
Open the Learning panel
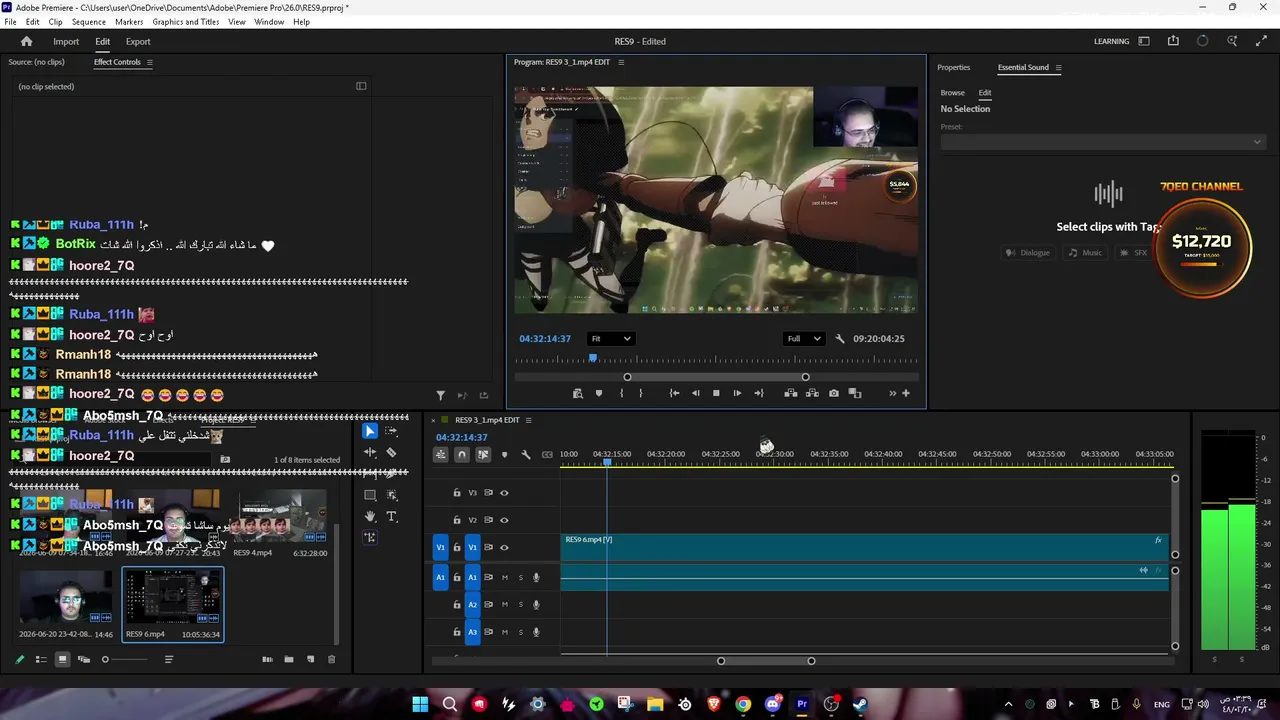pos(1112,42)
